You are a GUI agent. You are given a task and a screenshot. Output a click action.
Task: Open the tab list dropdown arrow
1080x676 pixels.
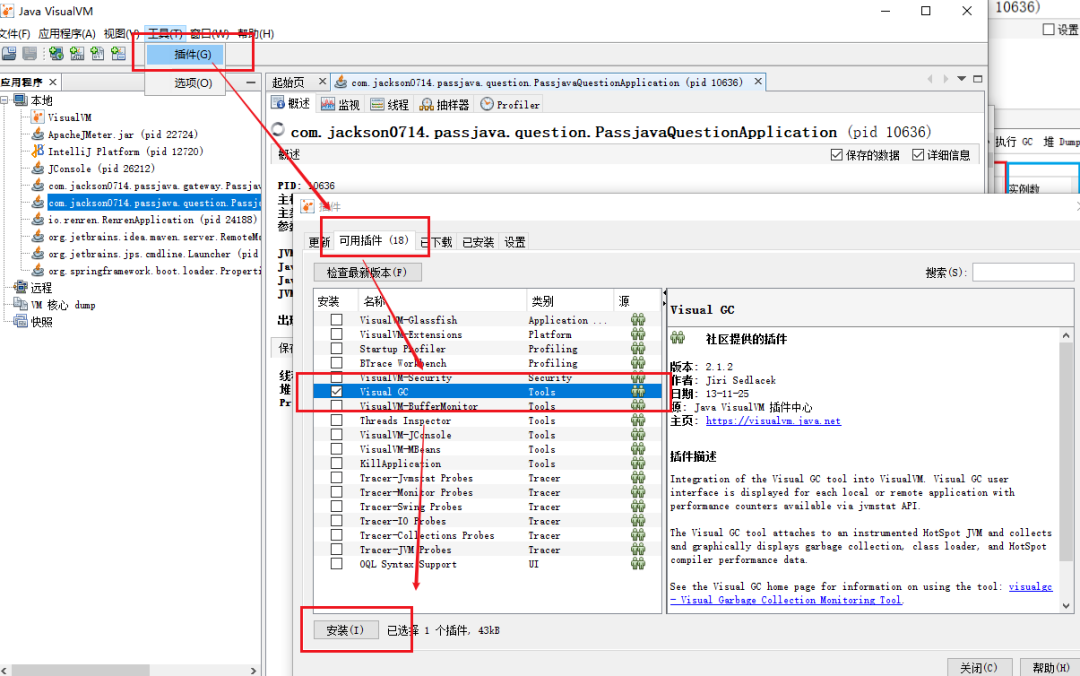pos(962,79)
